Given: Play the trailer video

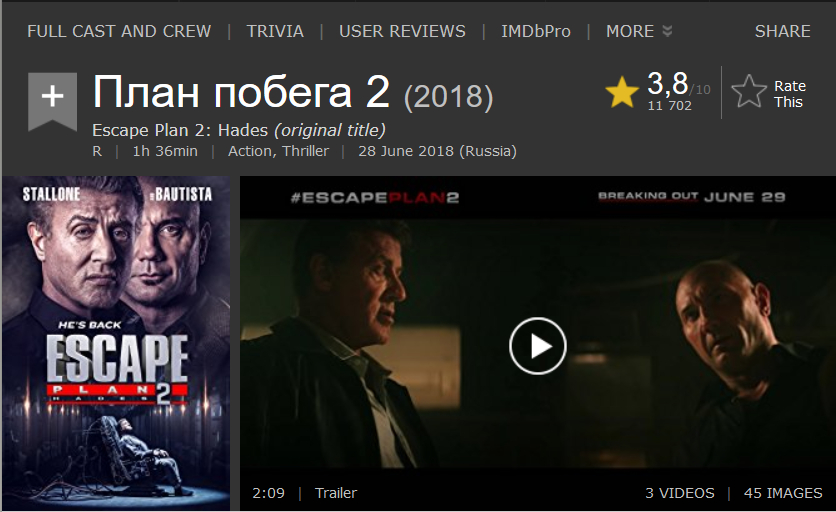Looking at the screenshot, I should click(537, 346).
